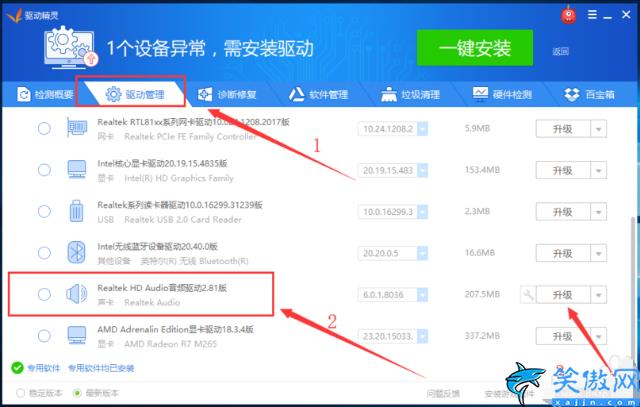Switch to the 驱动管理 tab
This screenshot has width=640, height=407.
click(x=135, y=95)
